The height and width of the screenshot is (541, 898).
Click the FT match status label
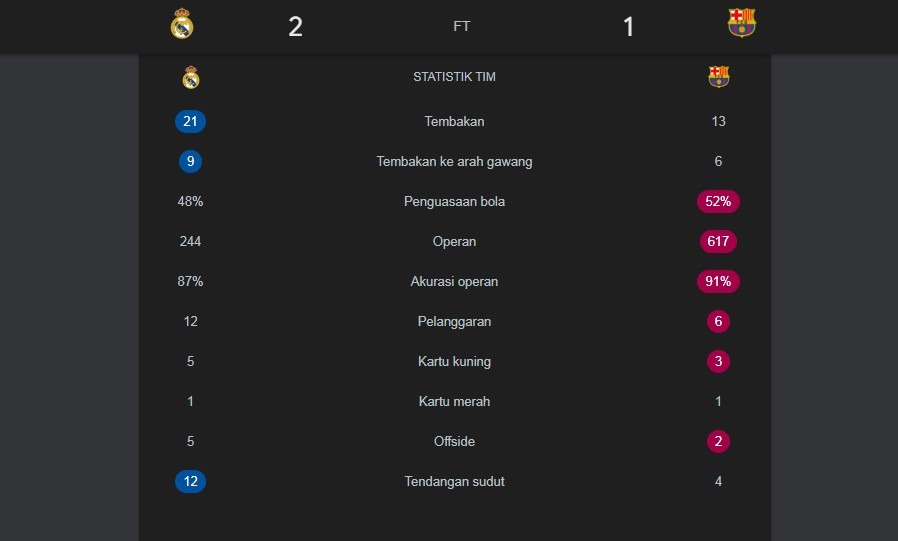point(461,27)
